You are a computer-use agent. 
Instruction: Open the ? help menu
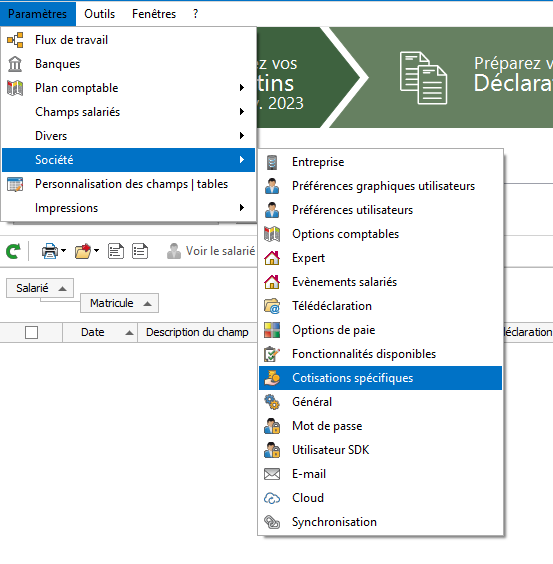click(x=195, y=14)
